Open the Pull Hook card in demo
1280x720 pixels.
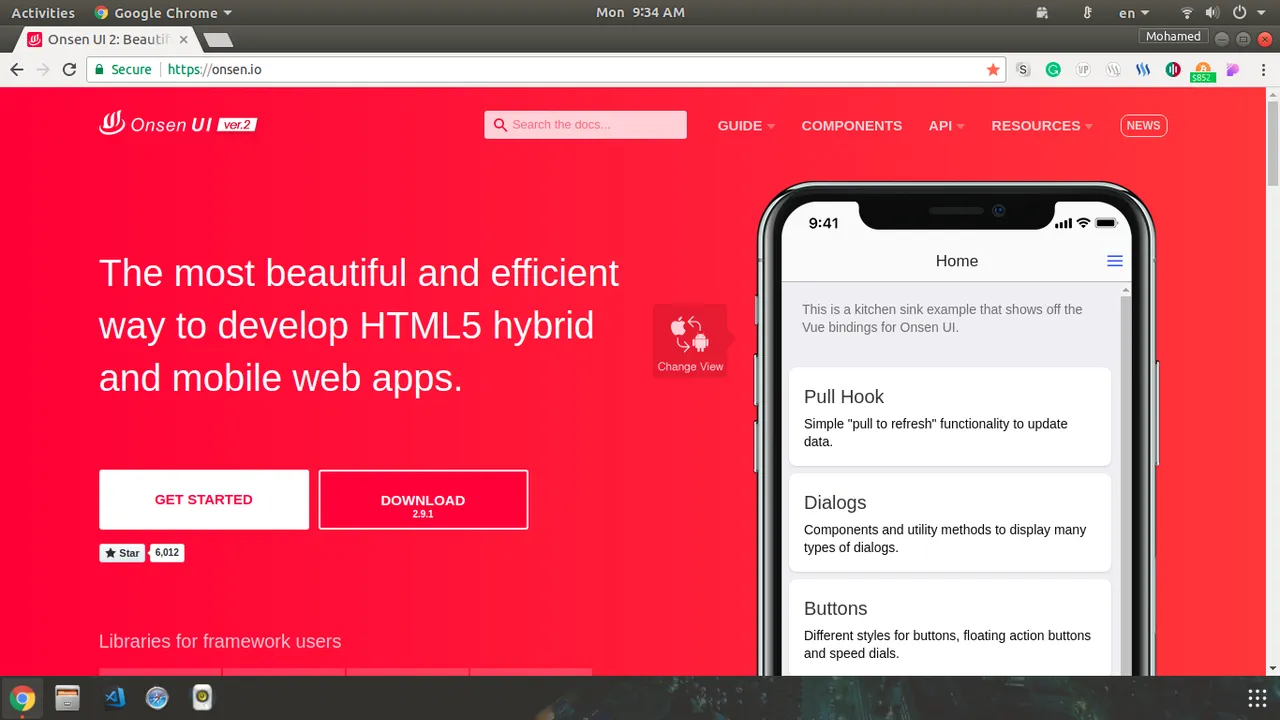pyautogui.click(x=950, y=416)
